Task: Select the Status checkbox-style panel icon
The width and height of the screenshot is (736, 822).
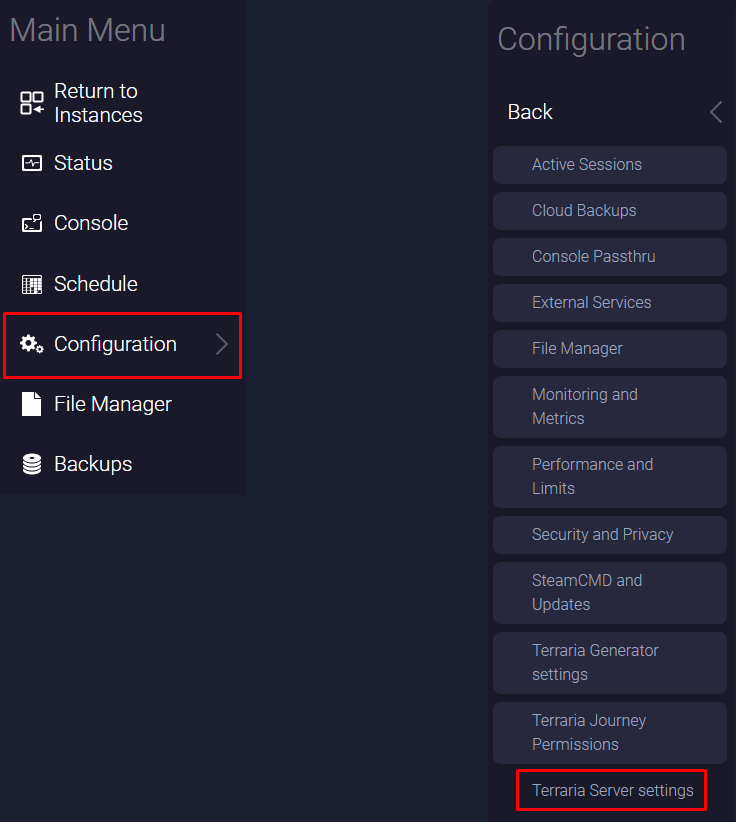Action: pyautogui.click(x=29, y=162)
